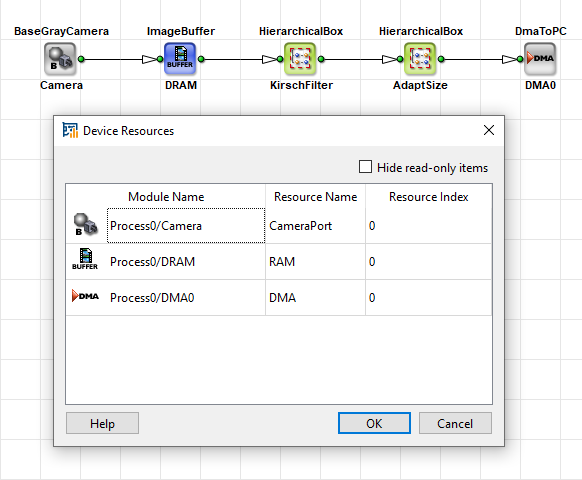Click camera icon in Process0/Camera row

[x=85, y=225]
